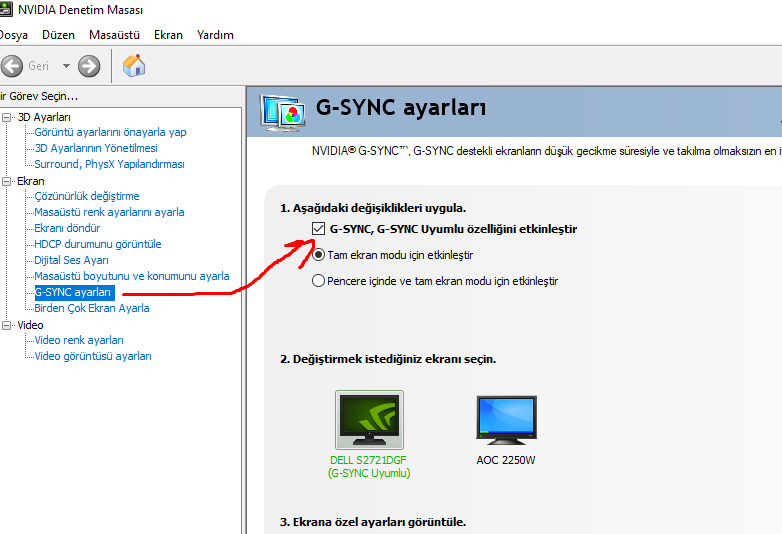Open the Yardım menu
Image resolution: width=782 pixels, height=534 pixels.
pyautogui.click(x=215, y=35)
